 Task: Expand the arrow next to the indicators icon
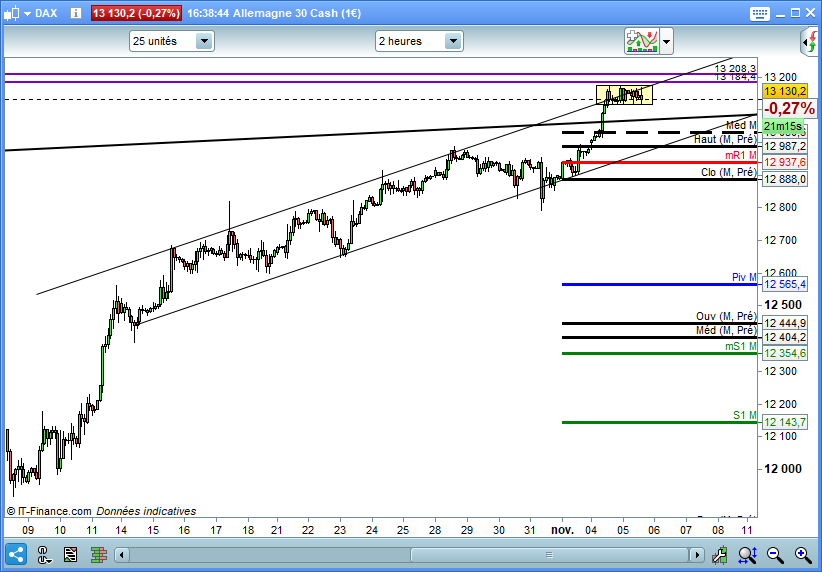666,41
